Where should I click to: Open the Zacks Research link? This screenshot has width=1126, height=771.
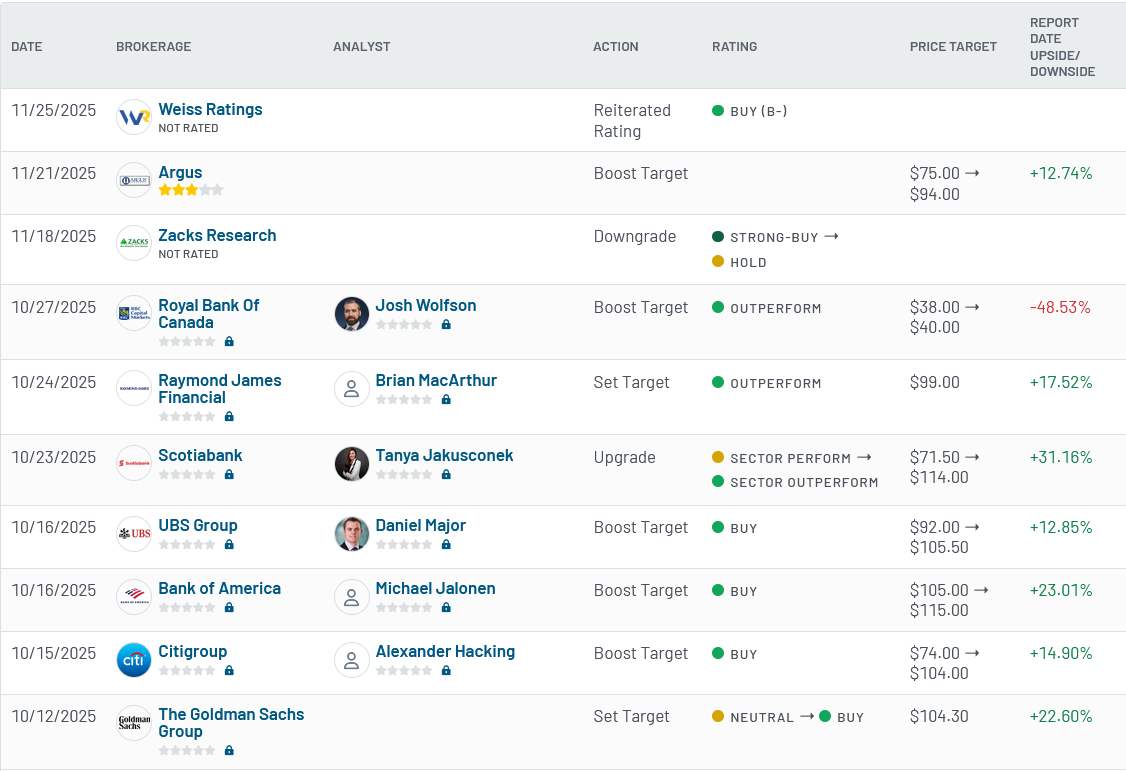point(217,235)
